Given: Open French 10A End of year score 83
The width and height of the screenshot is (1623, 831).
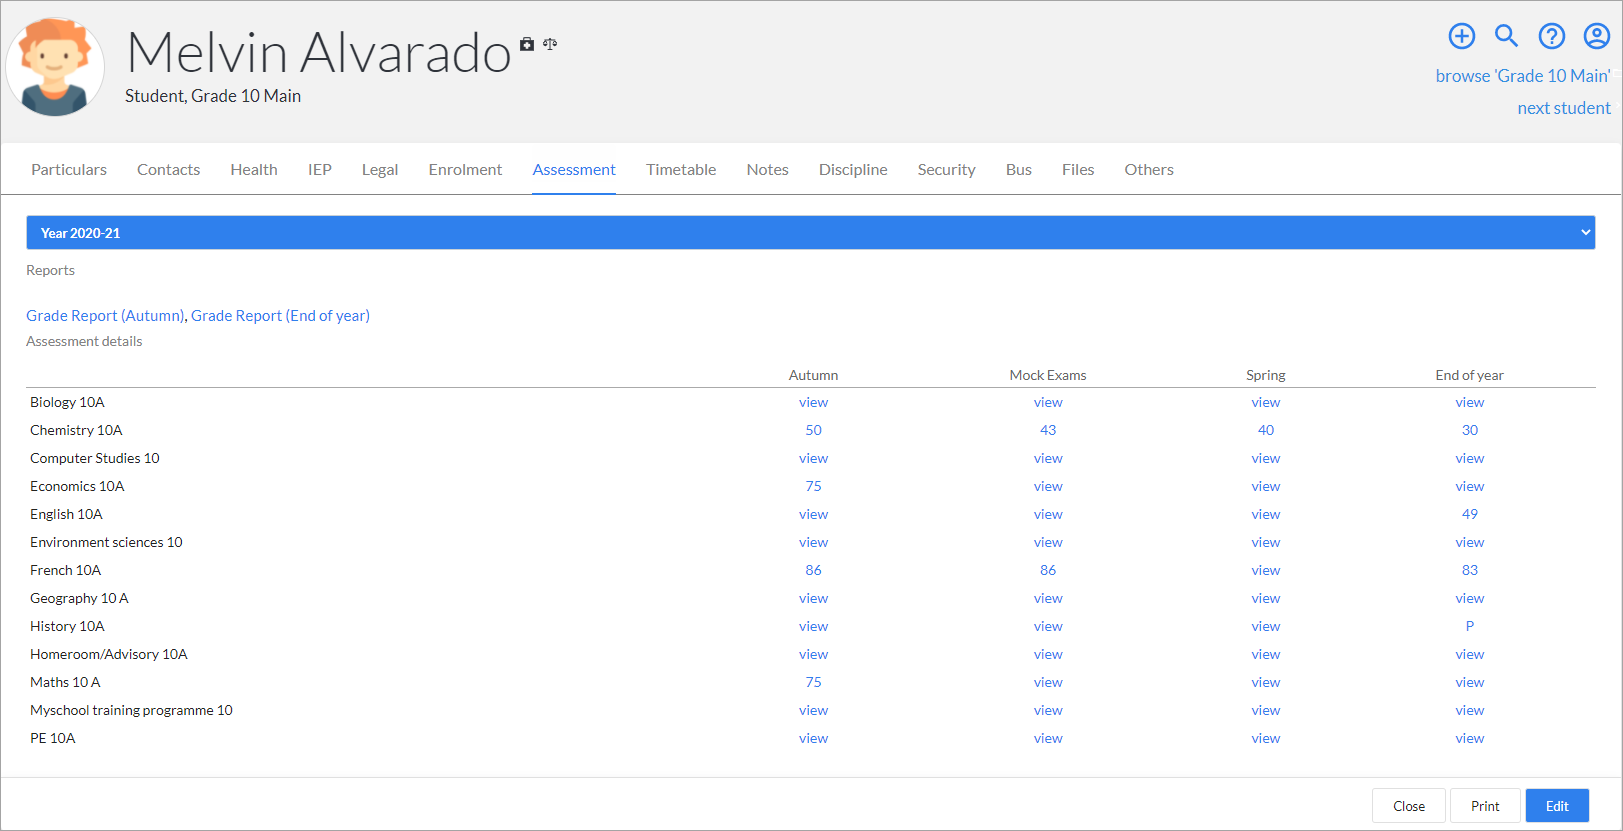Looking at the screenshot, I should click(x=1470, y=570).
